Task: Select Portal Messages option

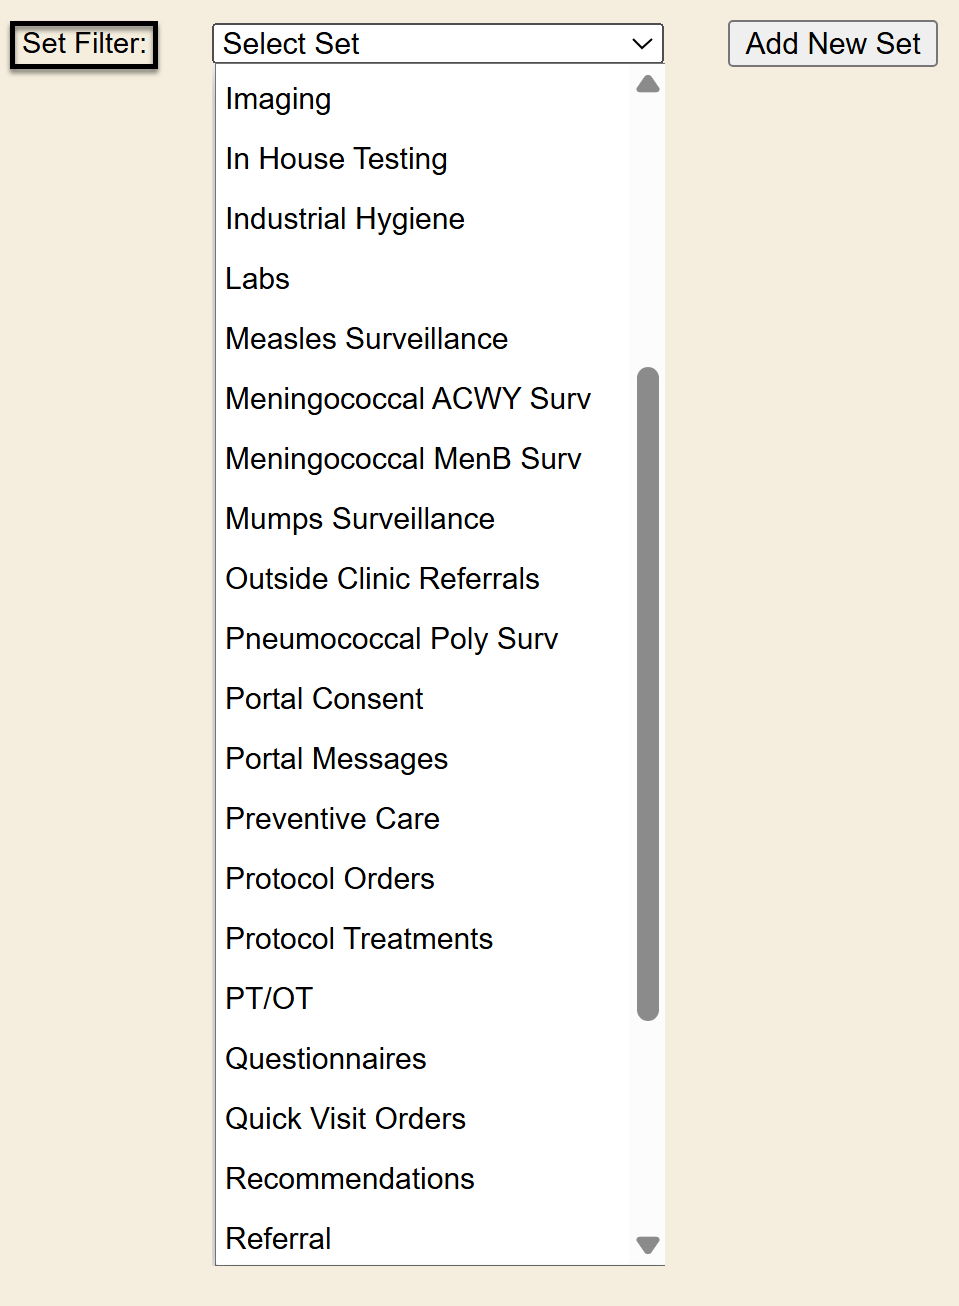Action: (x=337, y=759)
